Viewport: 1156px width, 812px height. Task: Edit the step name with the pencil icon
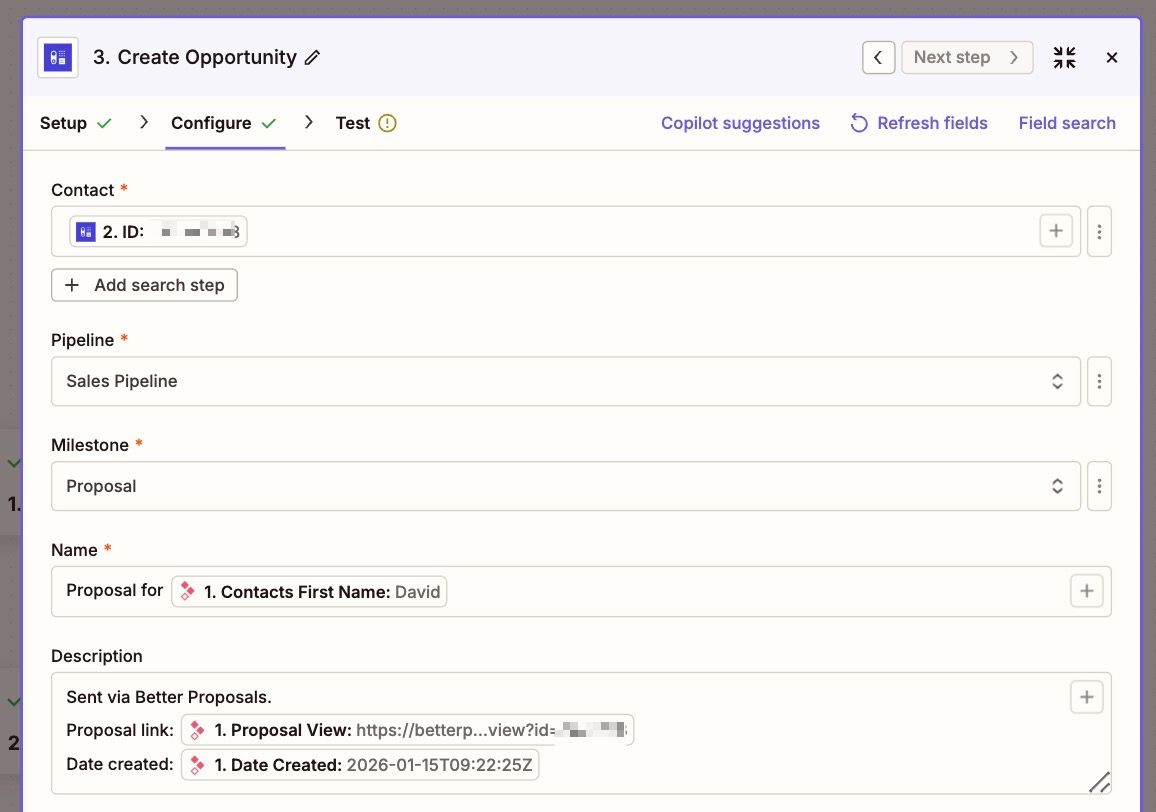pos(312,58)
